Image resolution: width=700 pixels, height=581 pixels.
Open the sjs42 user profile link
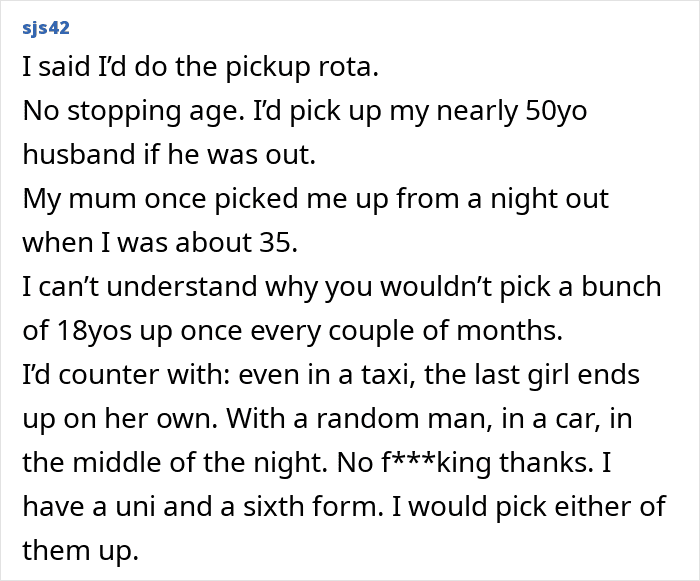[46, 26]
